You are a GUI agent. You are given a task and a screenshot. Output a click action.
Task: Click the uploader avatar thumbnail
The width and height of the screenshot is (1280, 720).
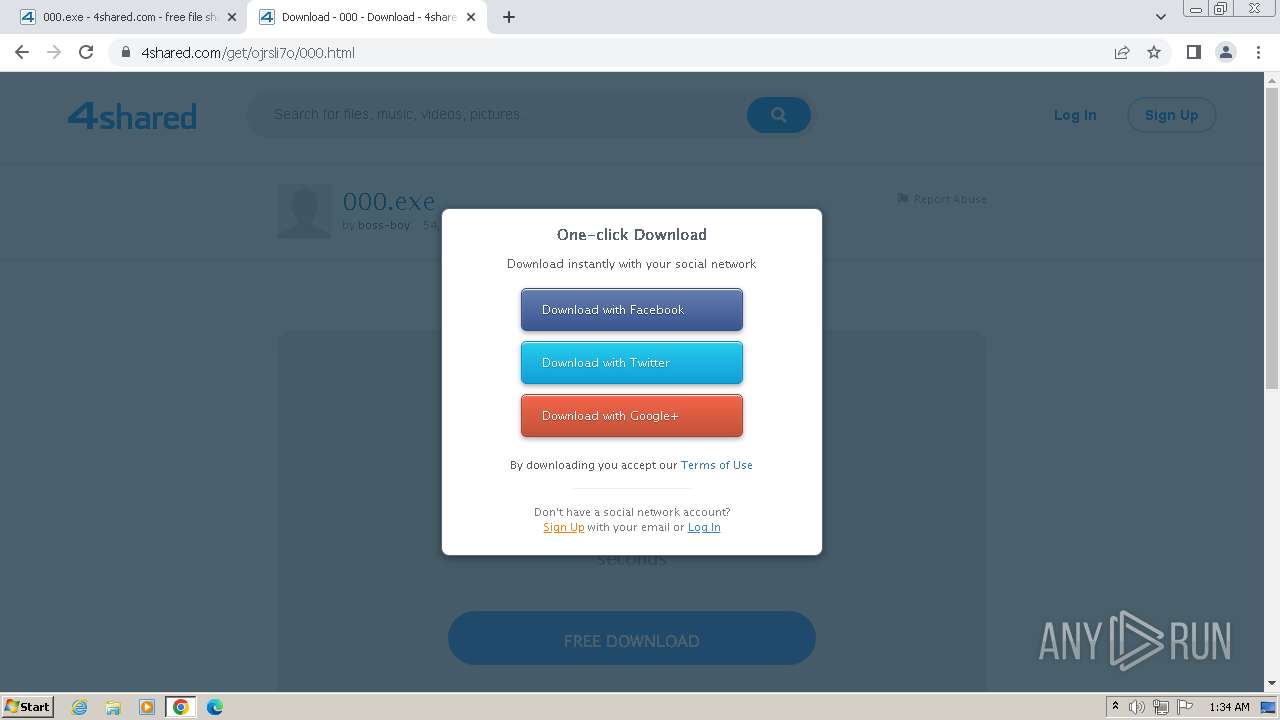[x=304, y=211]
